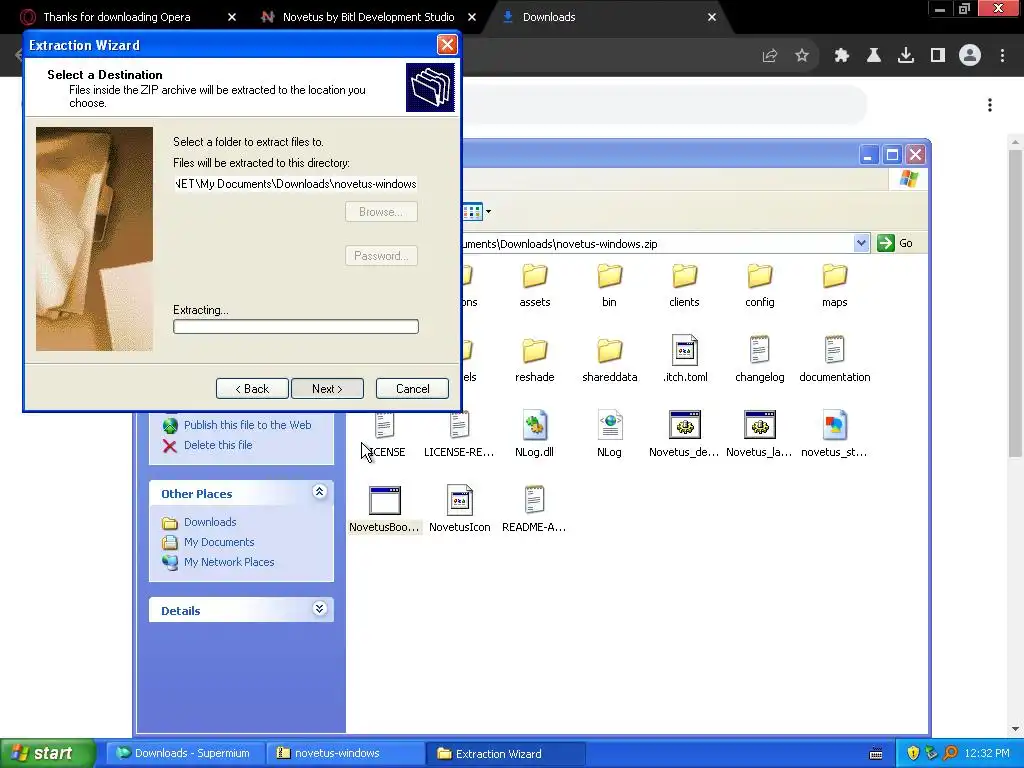Open My Documents in Other Places
Image resolution: width=1024 pixels, height=768 pixels.
pos(219,542)
